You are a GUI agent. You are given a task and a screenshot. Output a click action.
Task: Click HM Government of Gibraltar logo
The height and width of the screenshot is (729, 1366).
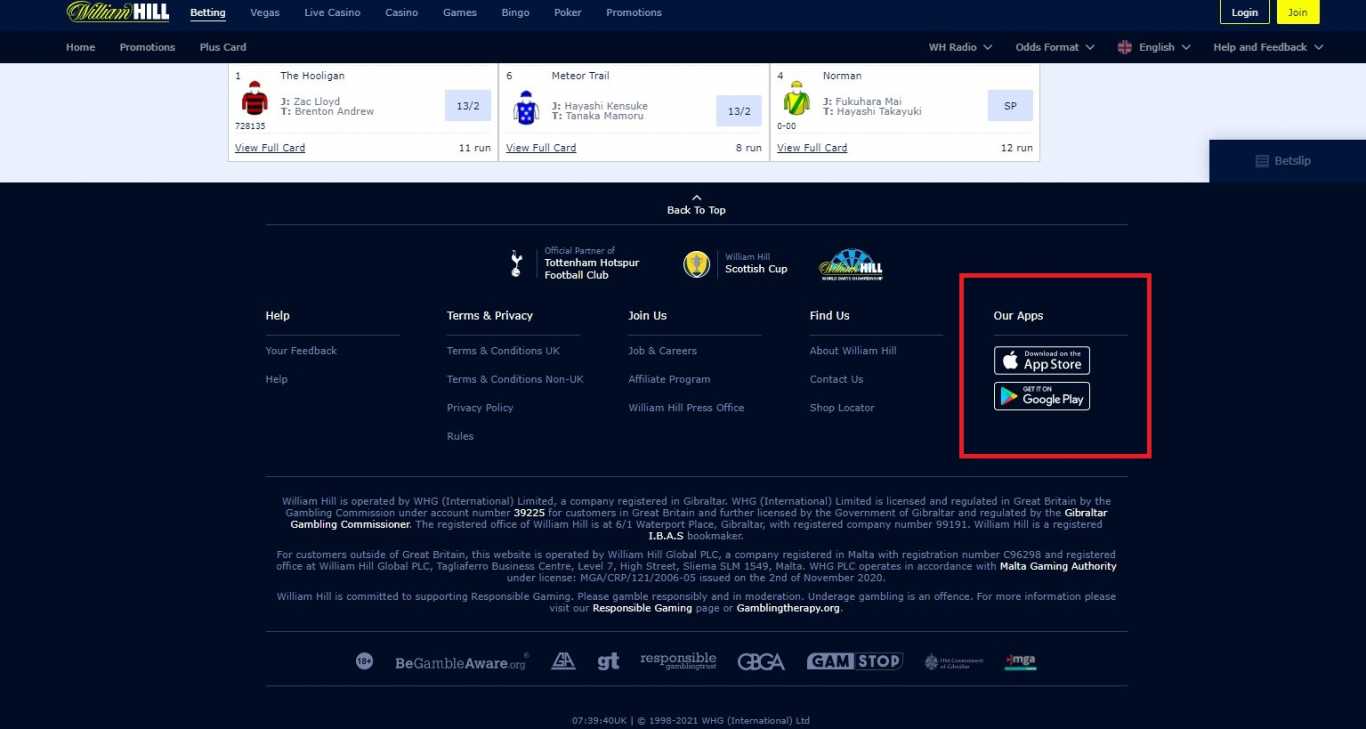(954, 662)
